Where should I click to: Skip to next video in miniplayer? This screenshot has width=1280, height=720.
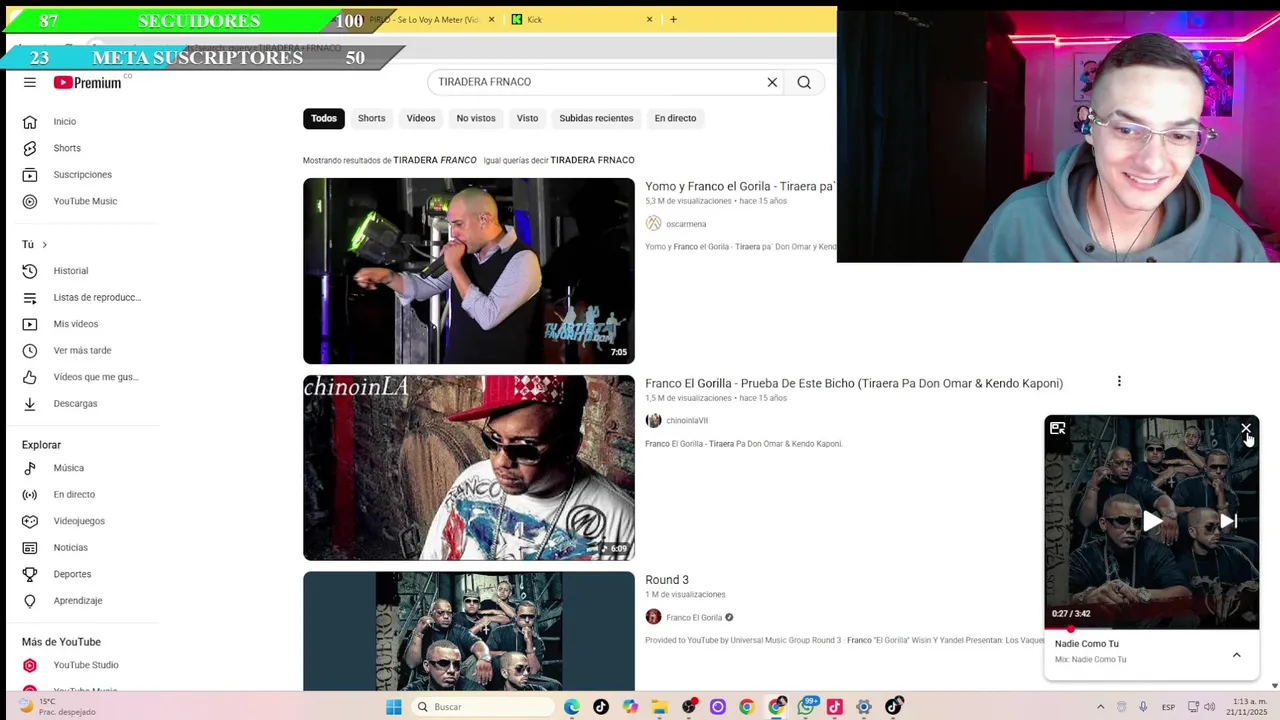1228,521
